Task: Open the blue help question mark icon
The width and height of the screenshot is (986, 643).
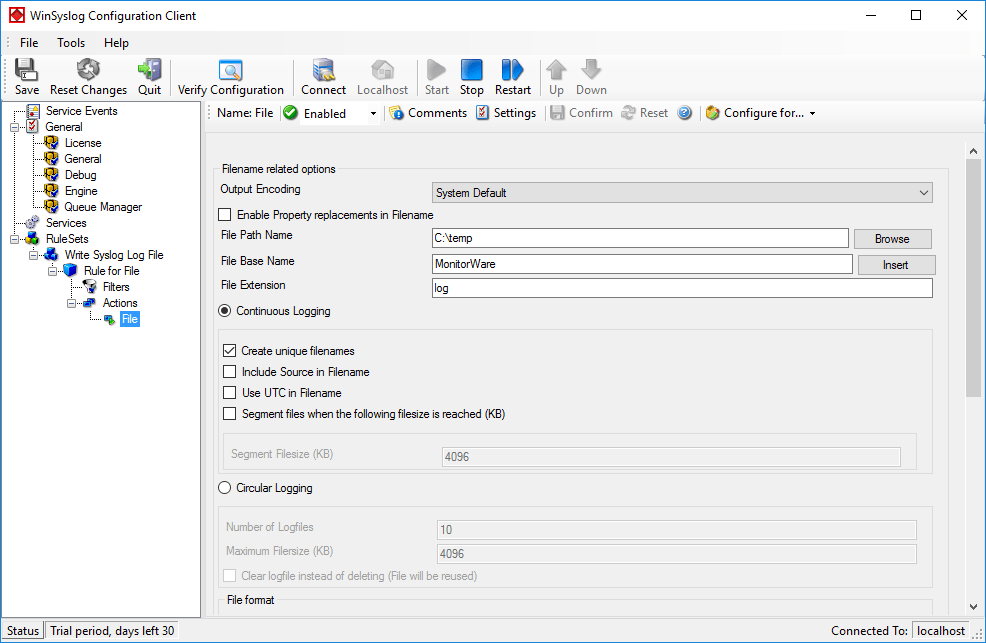Action: (684, 113)
